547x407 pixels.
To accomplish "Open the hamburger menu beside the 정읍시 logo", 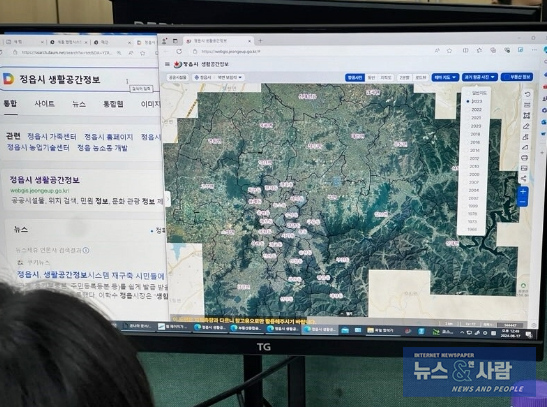I will point(167,64).
